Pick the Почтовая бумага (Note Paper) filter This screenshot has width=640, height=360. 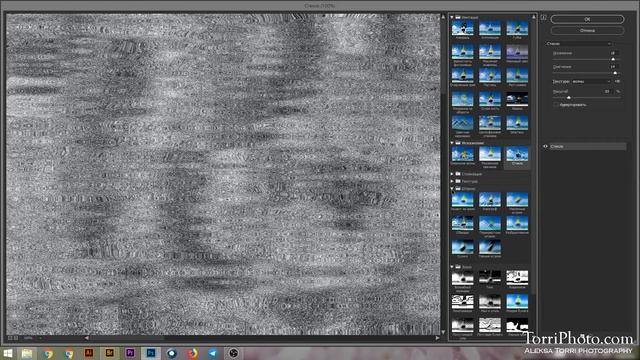coord(490,326)
